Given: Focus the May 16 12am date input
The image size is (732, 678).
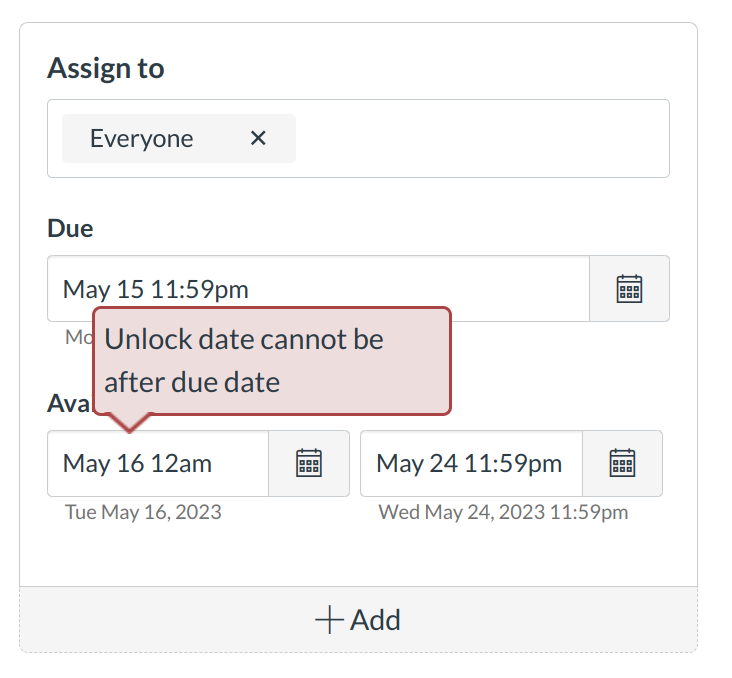Looking at the screenshot, I should coord(158,463).
